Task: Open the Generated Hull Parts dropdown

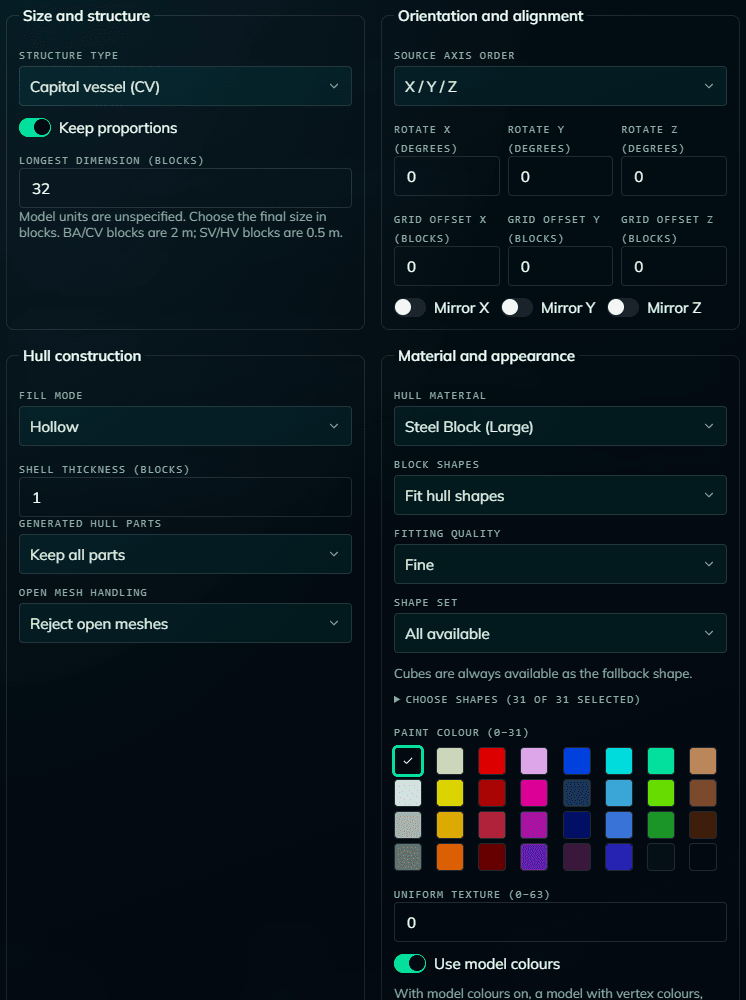Action: [185, 554]
